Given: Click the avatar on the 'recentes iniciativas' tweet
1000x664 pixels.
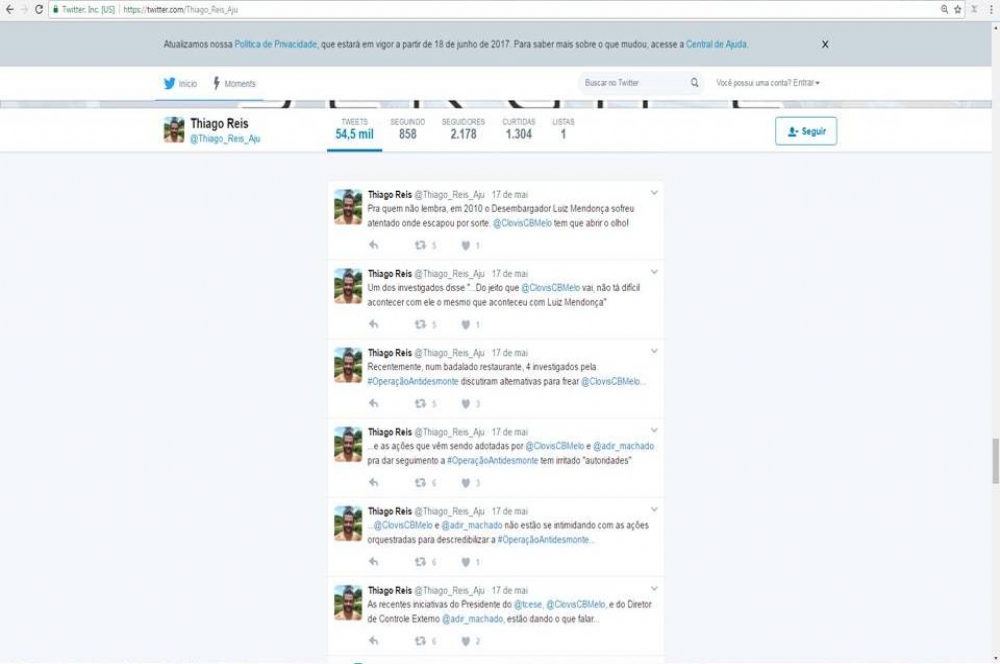Looking at the screenshot, I should [x=348, y=603].
